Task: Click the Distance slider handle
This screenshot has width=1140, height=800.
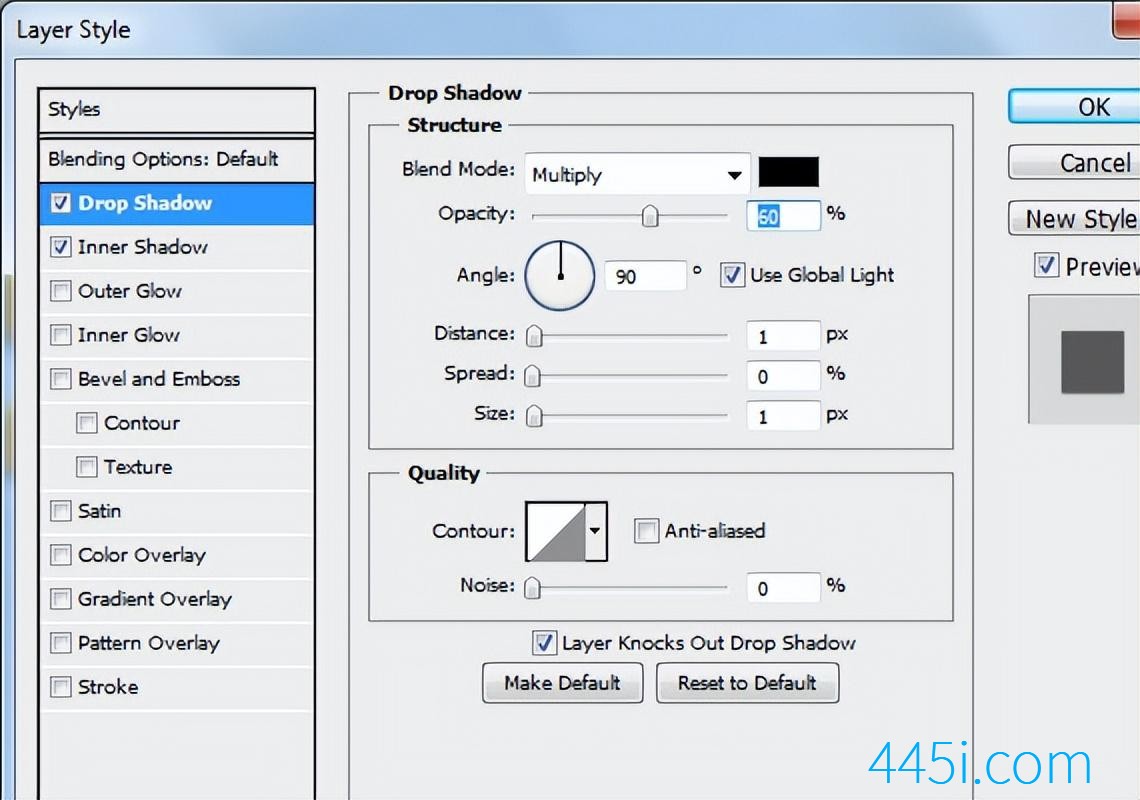Action: pos(534,336)
